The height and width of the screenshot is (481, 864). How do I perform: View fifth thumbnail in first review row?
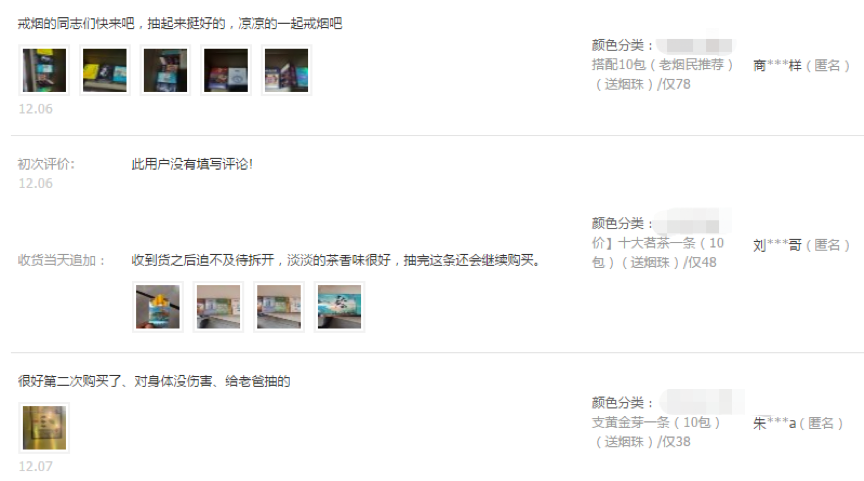point(287,70)
